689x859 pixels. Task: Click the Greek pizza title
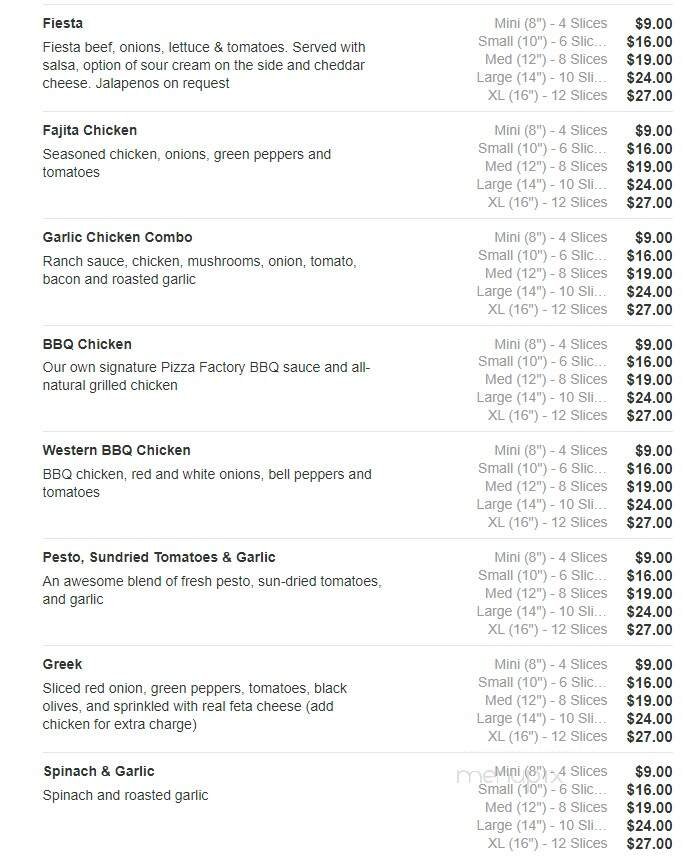pos(62,664)
